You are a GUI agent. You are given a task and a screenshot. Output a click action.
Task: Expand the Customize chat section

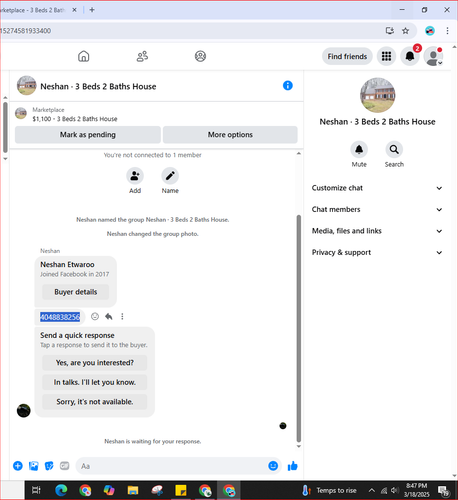point(377,188)
